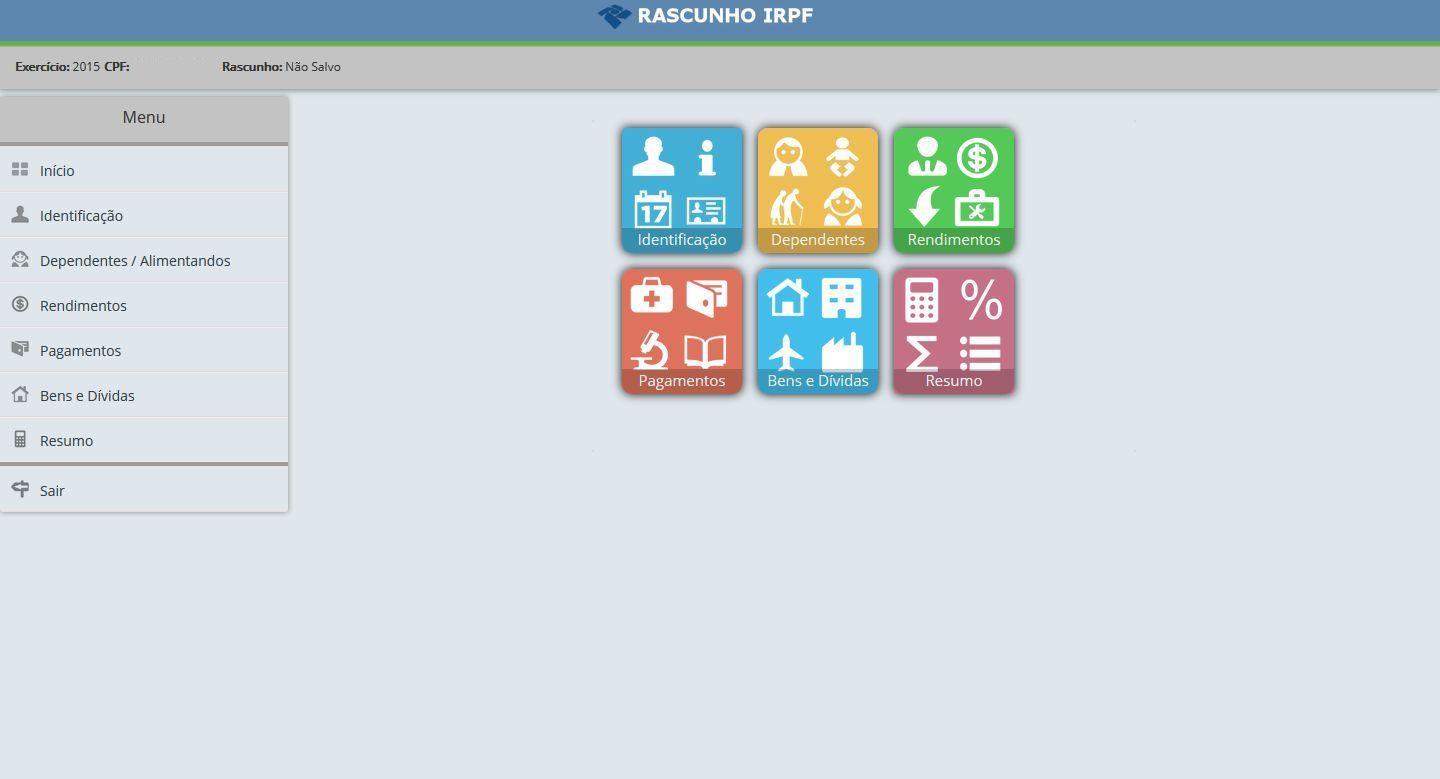Click the Pagamentos tile caption
The width and height of the screenshot is (1440, 779).
(682, 381)
